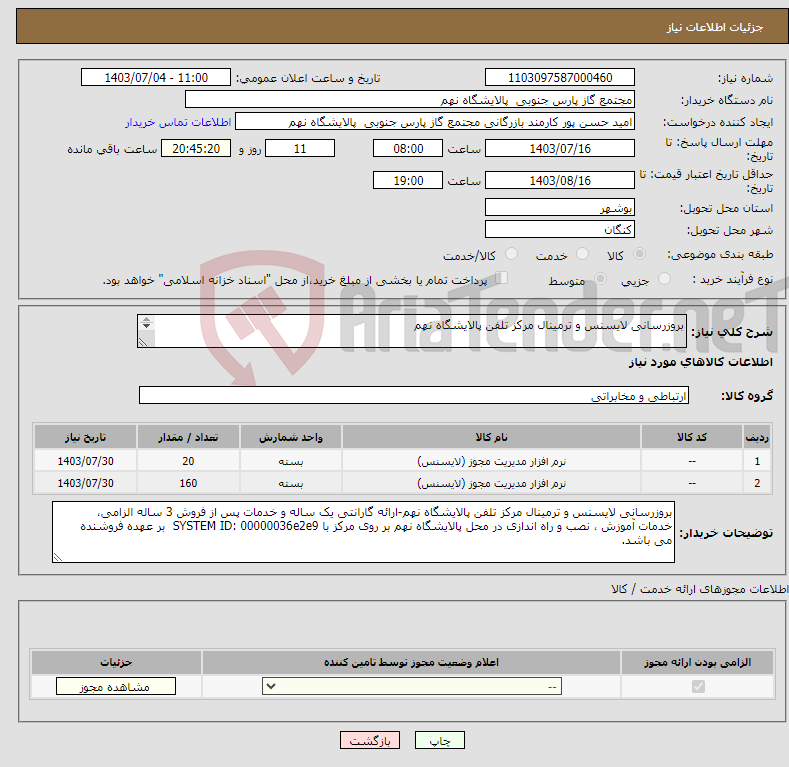Click the چاپ print button
Viewport: 789px width, 767px height.
point(439,740)
